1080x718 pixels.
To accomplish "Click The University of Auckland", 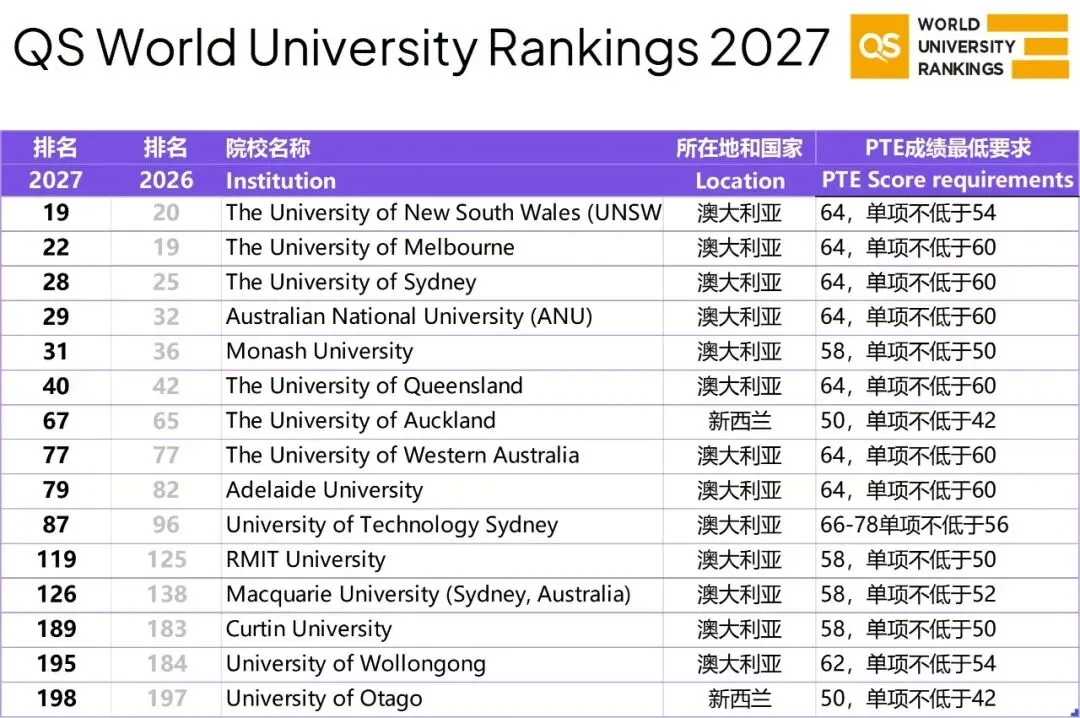I will 360,420.
